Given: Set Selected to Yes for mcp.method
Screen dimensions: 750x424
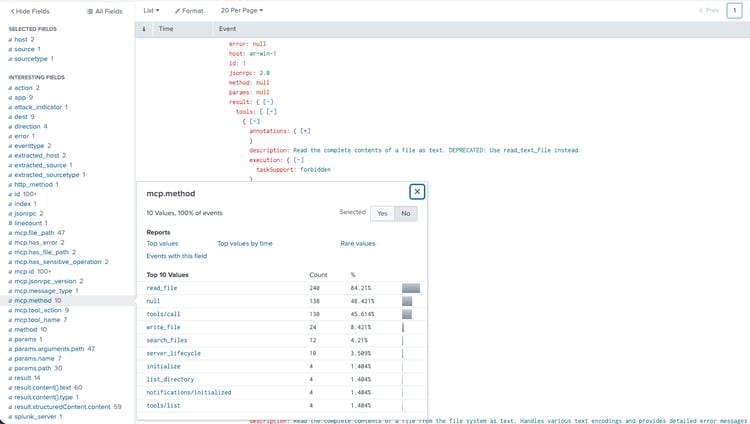Looking at the screenshot, I should point(381,213).
